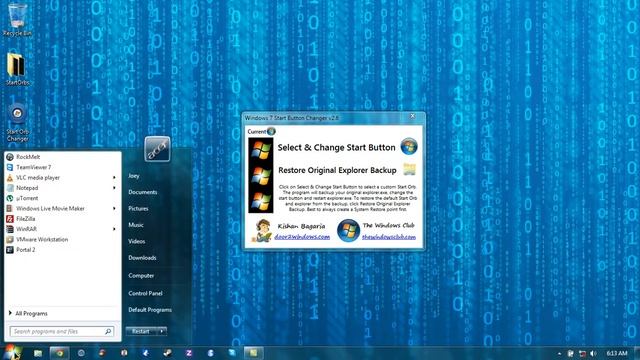Open Downloads from Start menu
640x360 pixels.
tap(142, 258)
